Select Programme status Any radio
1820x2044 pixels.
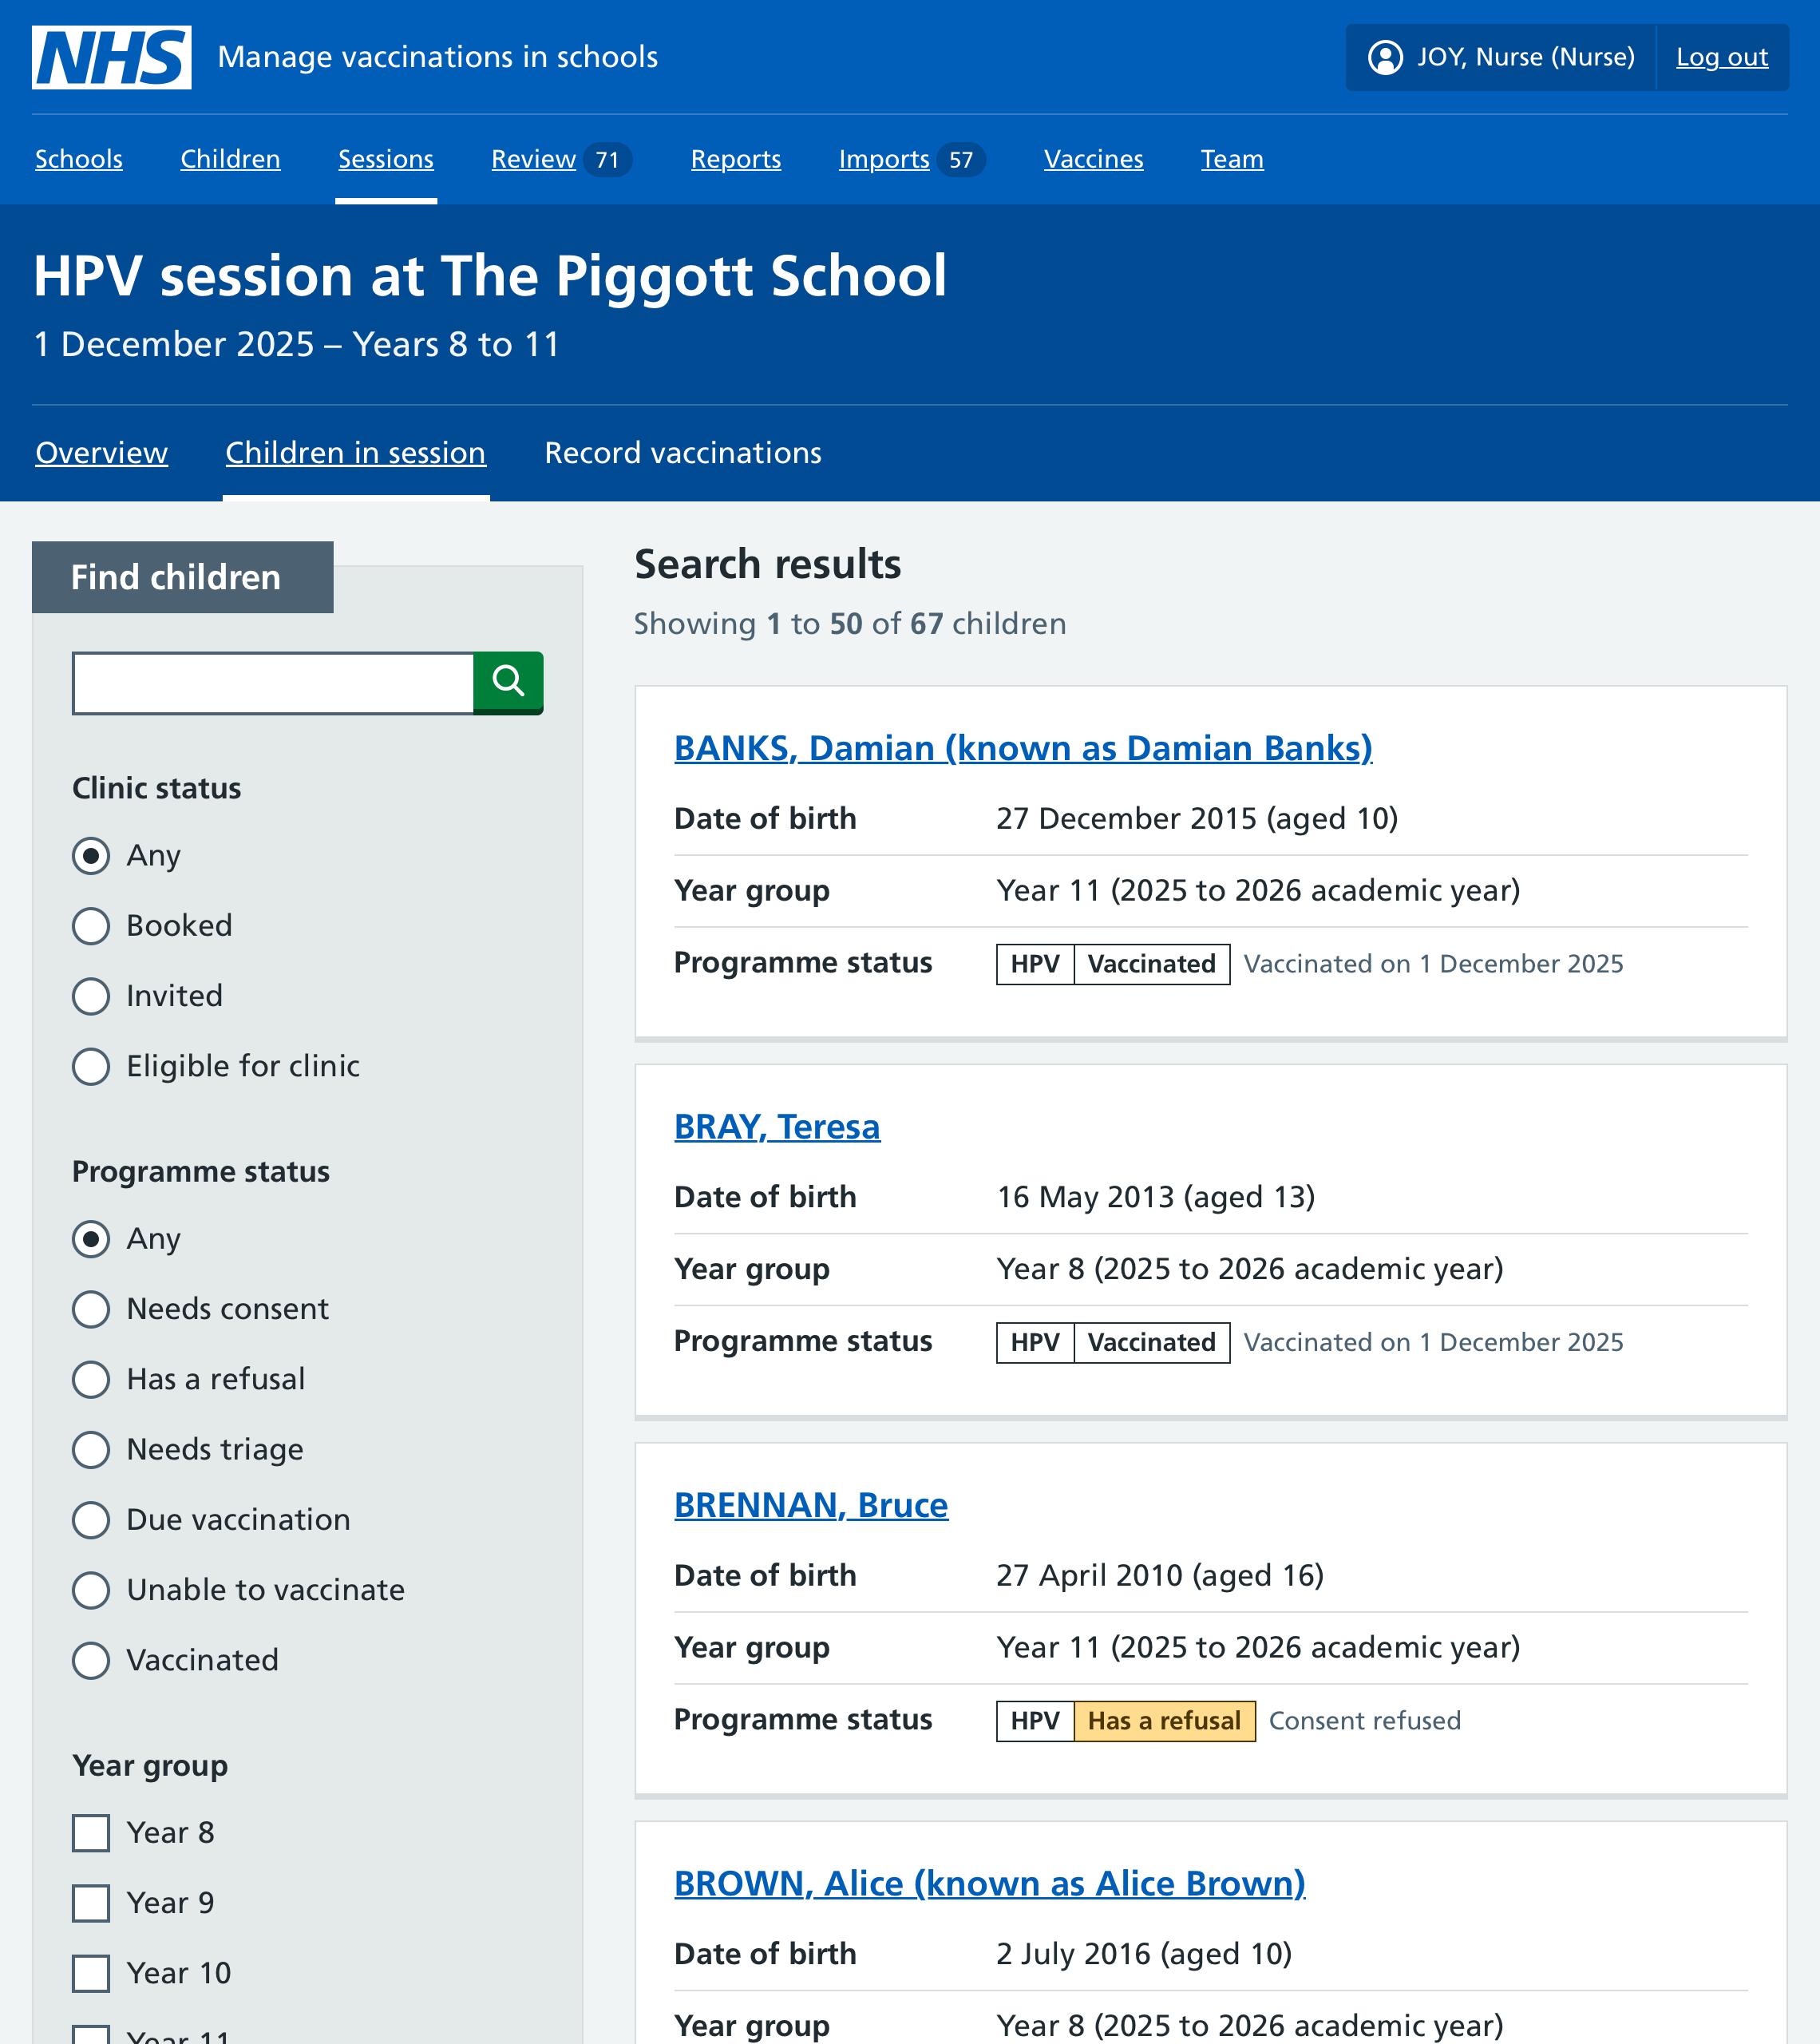[x=91, y=1238]
